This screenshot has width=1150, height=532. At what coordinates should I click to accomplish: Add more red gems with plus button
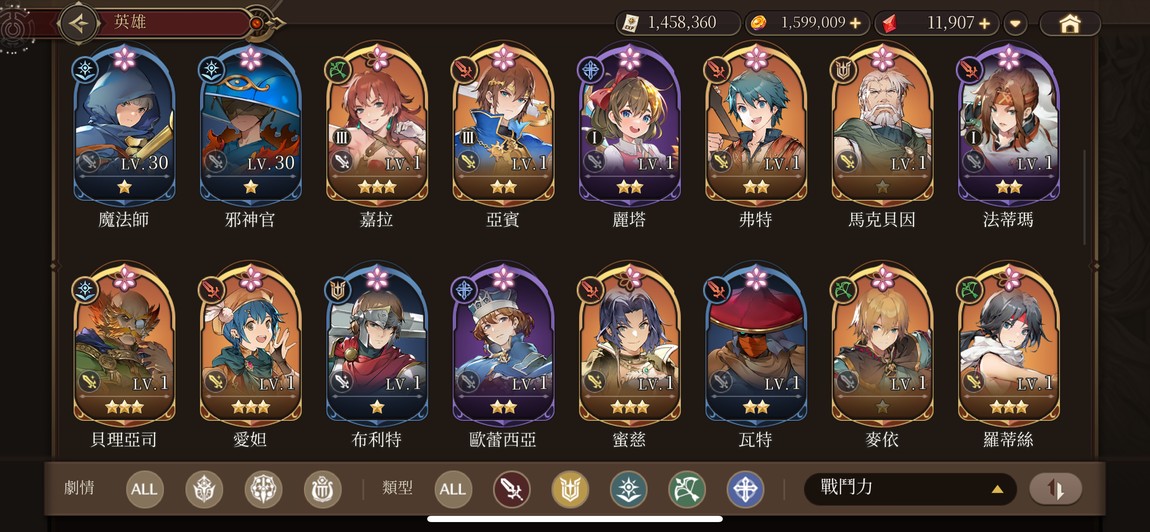tap(984, 23)
